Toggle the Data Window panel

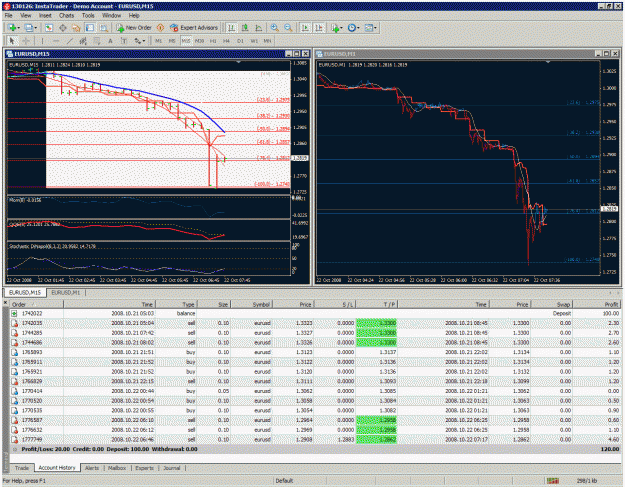coord(63,27)
